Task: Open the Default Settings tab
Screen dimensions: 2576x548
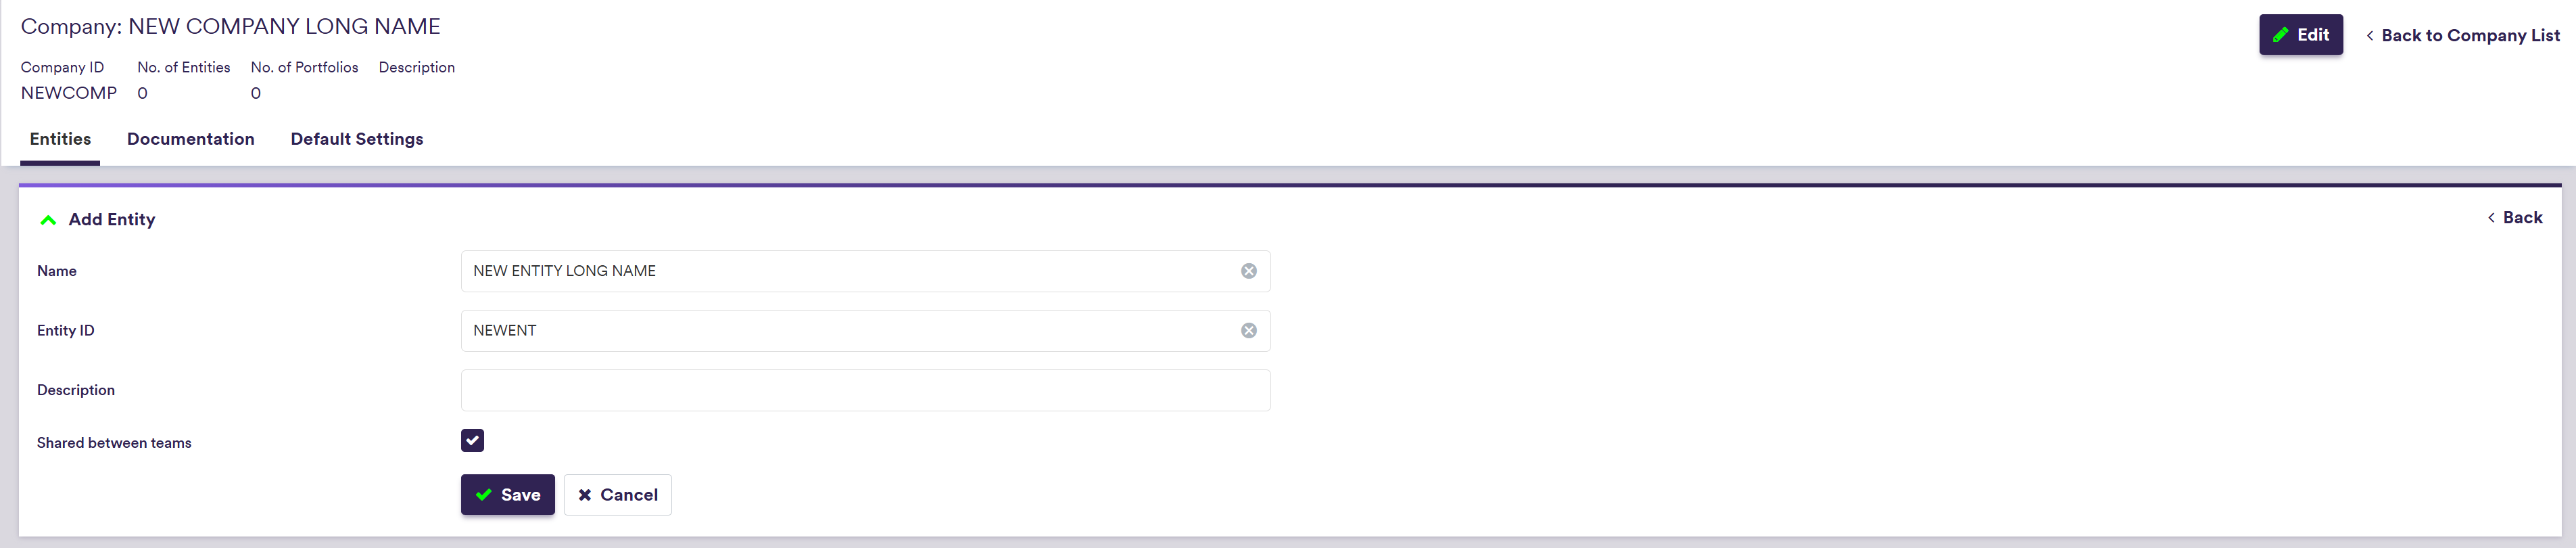Action: coord(356,139)
